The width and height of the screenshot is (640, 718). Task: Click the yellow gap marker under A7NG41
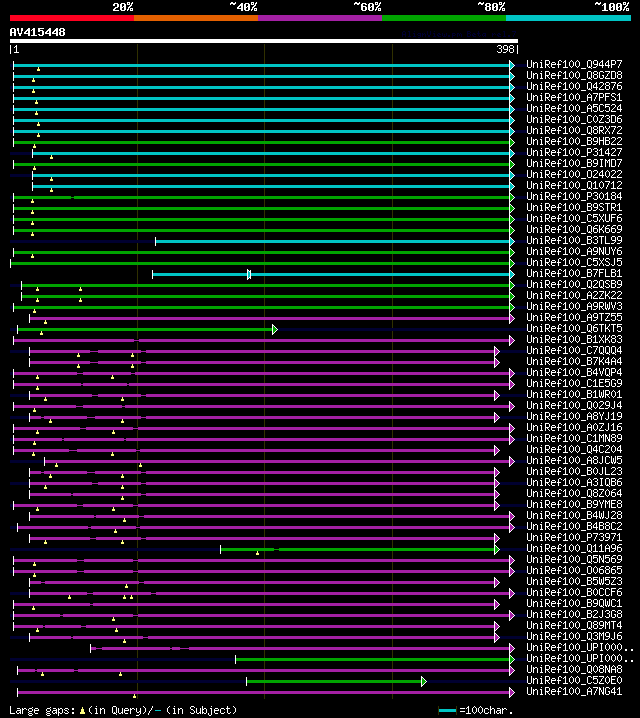[x=135, y=696]
